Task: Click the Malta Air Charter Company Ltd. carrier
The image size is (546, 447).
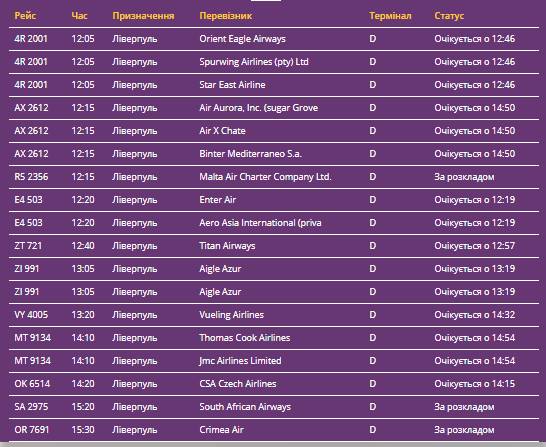Action: tap(265, 177)
